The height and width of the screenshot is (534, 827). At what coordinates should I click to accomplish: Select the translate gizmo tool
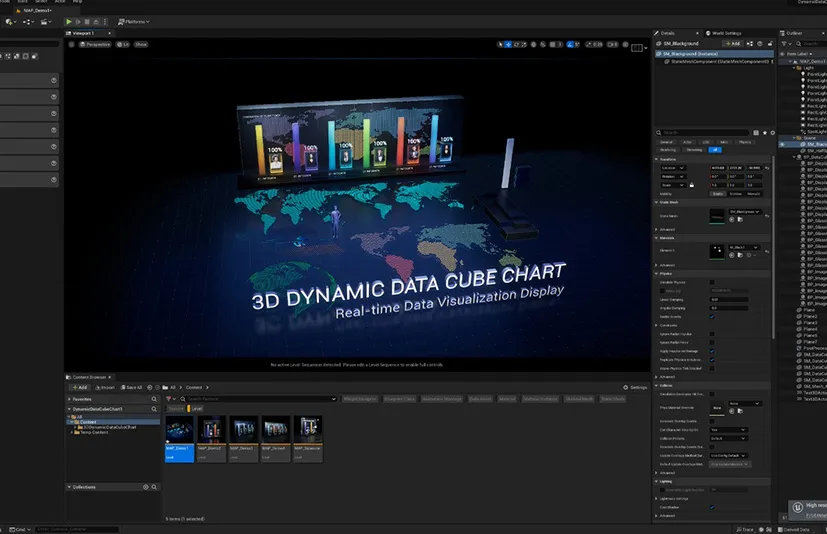coord(508,44)
